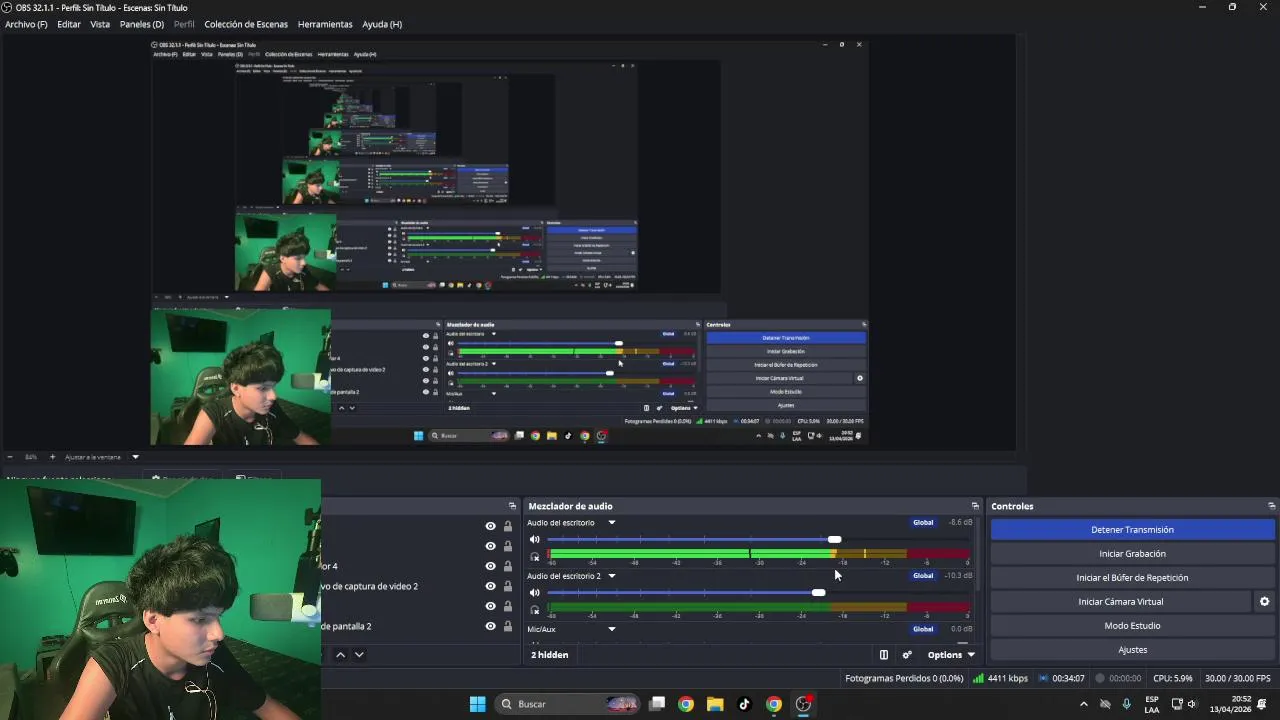Click Iniciar Cámara Virtual button
Image resolution: width=1280 pixels, height=720 pixels.
(x=1120, y=602)
